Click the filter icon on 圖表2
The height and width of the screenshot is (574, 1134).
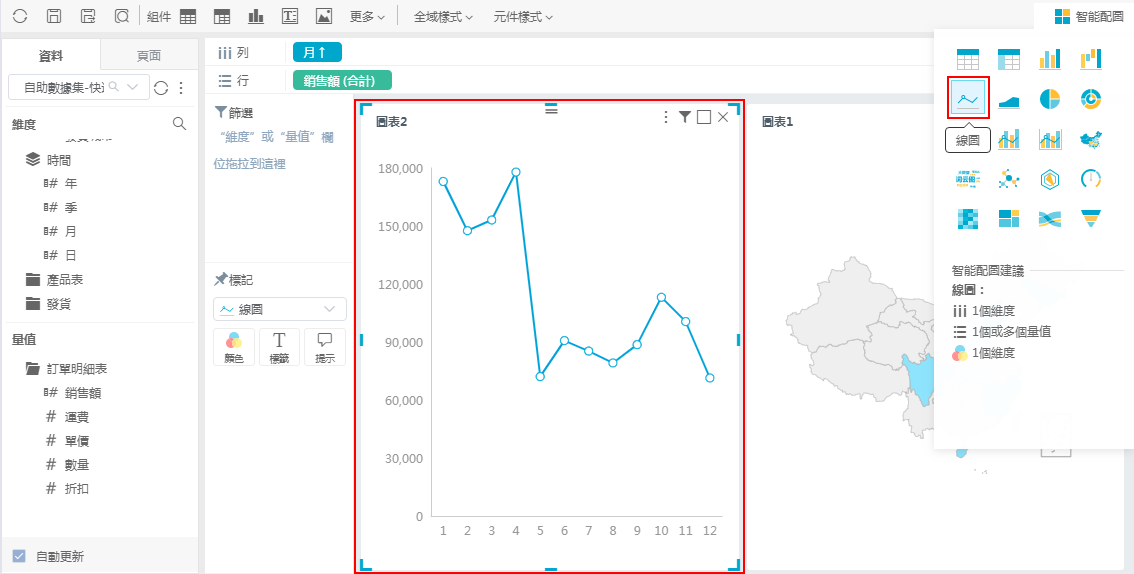point(684,117)
